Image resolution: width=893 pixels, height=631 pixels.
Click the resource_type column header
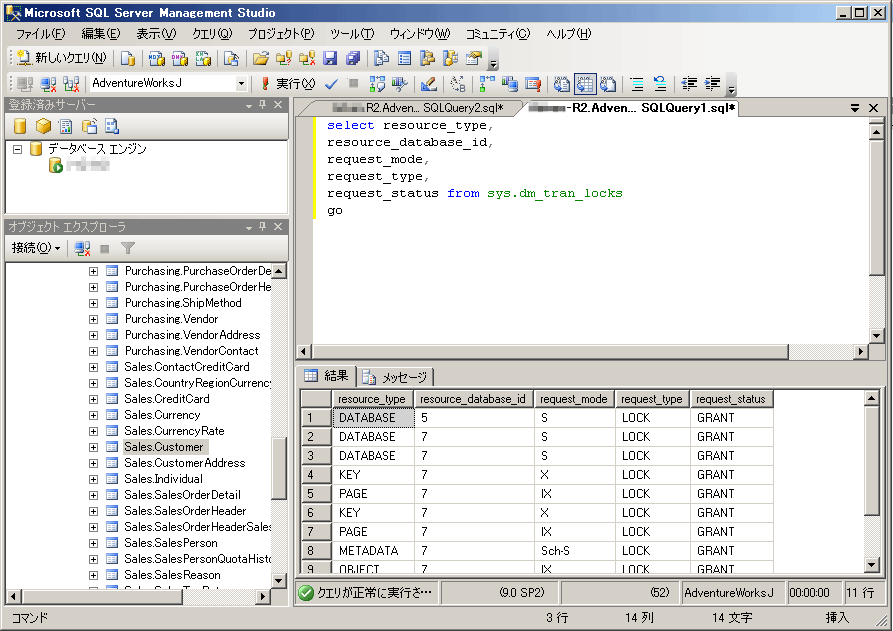[x=373, y=399]
